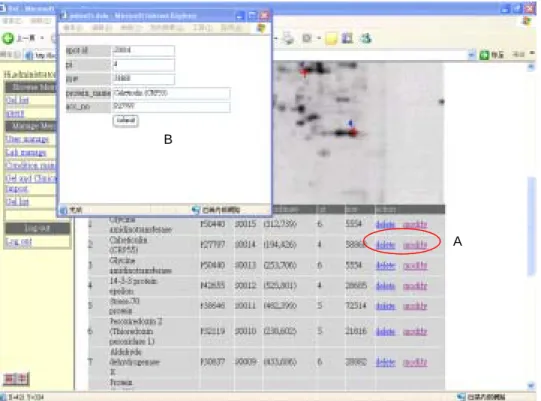Click the Submit button in popup form
The image size is (541, 401).
[126, 120]
